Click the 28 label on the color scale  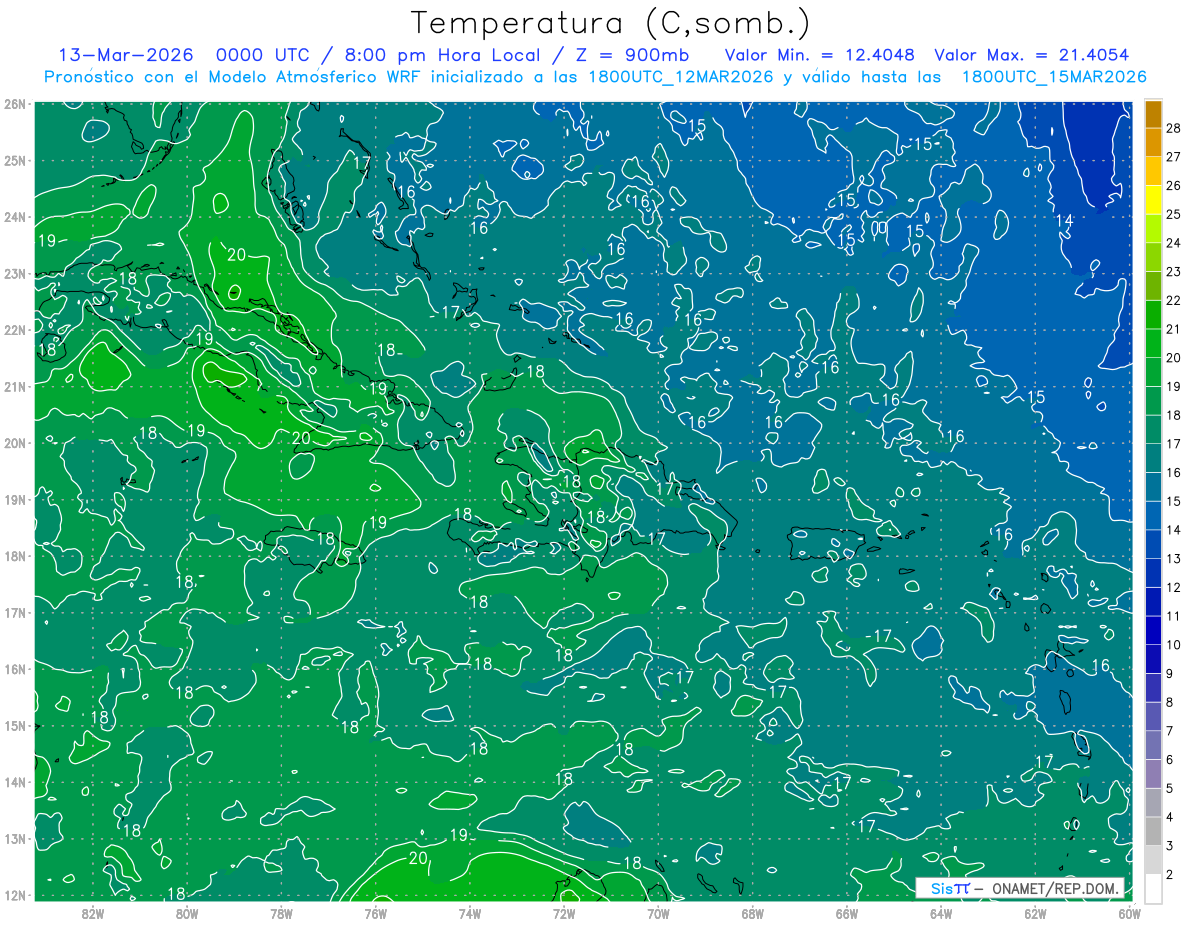1173,129
